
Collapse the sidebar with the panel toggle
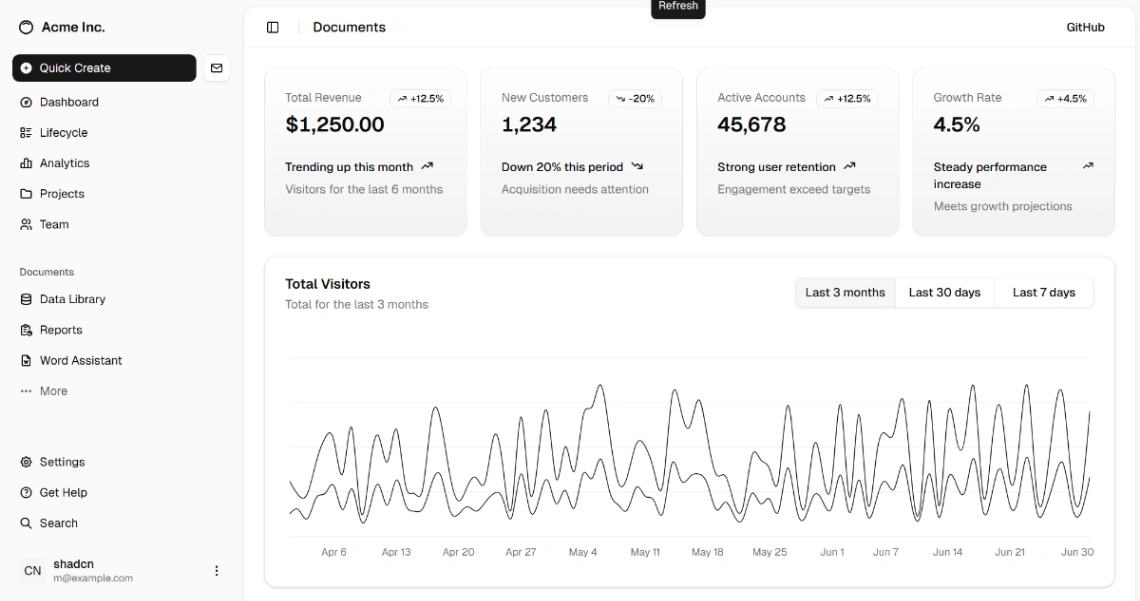272,26
